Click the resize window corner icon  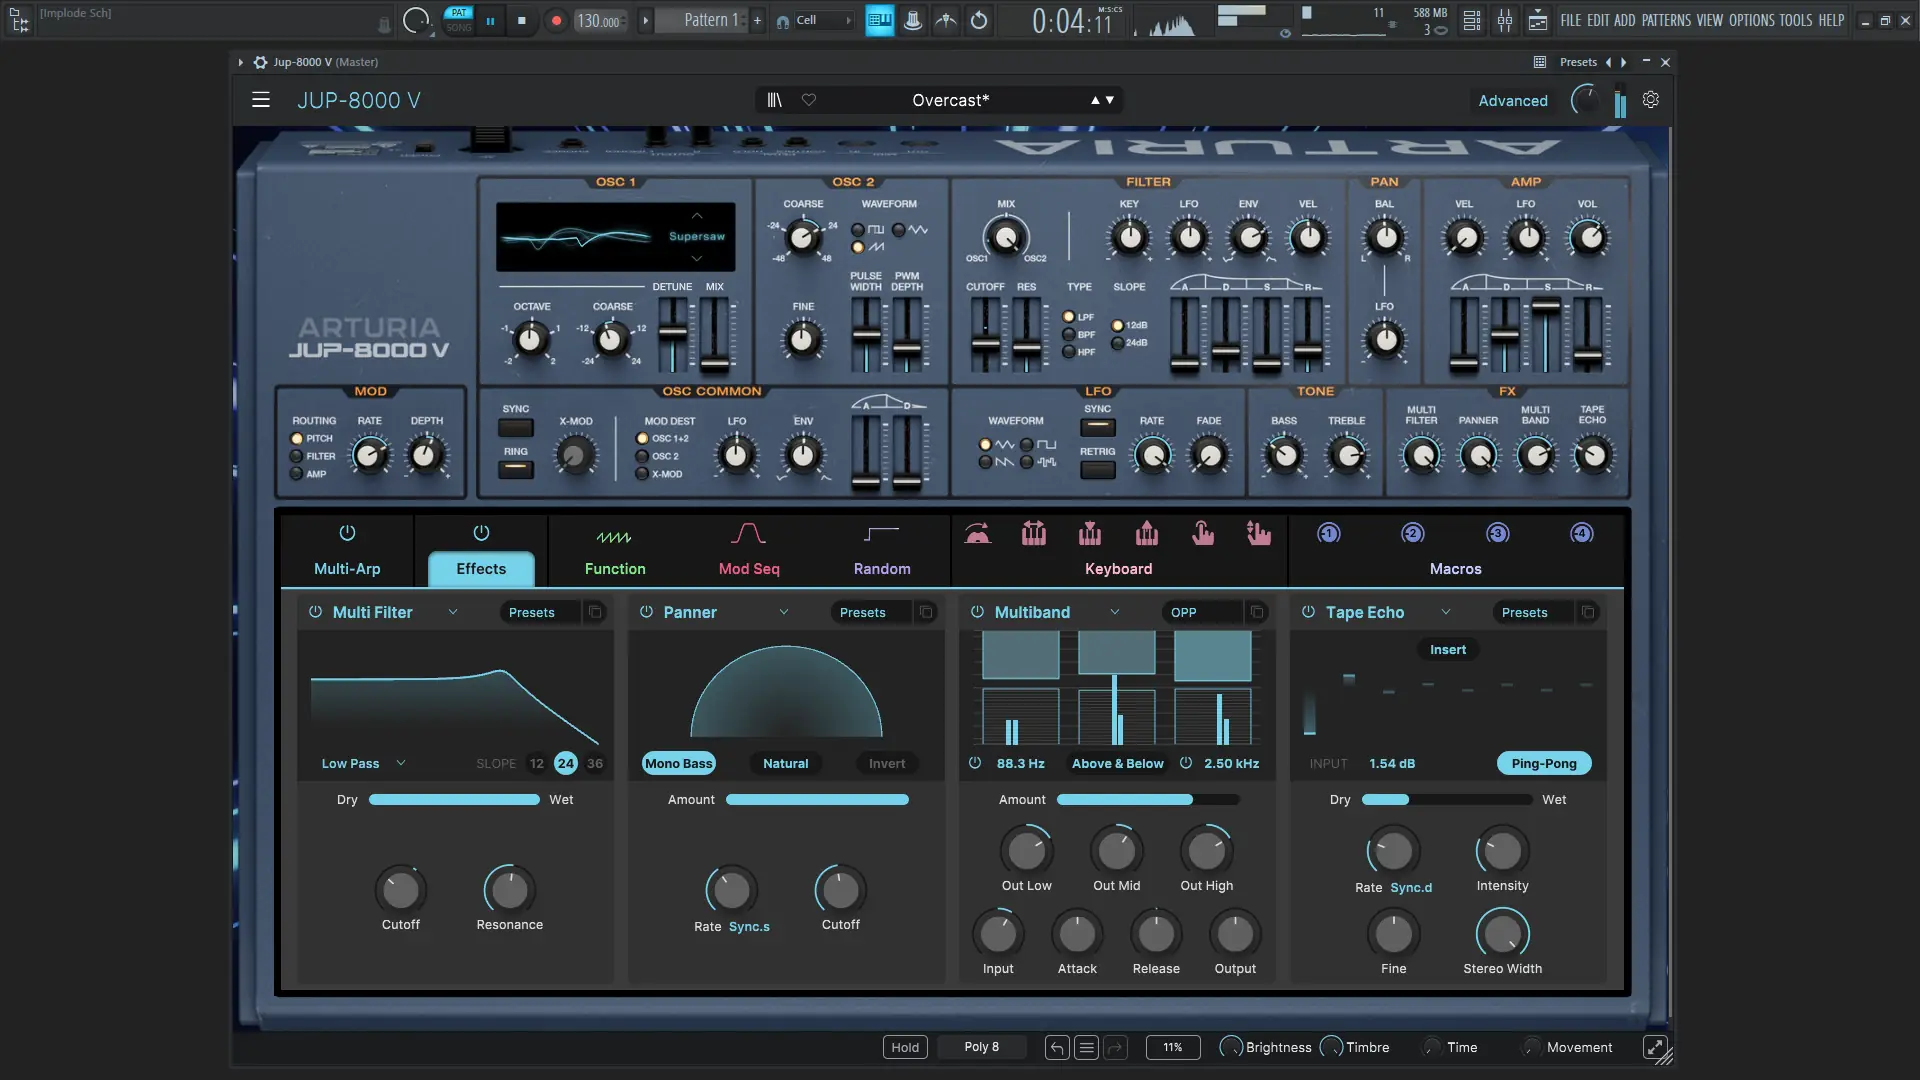[x=1655, y=1047]
